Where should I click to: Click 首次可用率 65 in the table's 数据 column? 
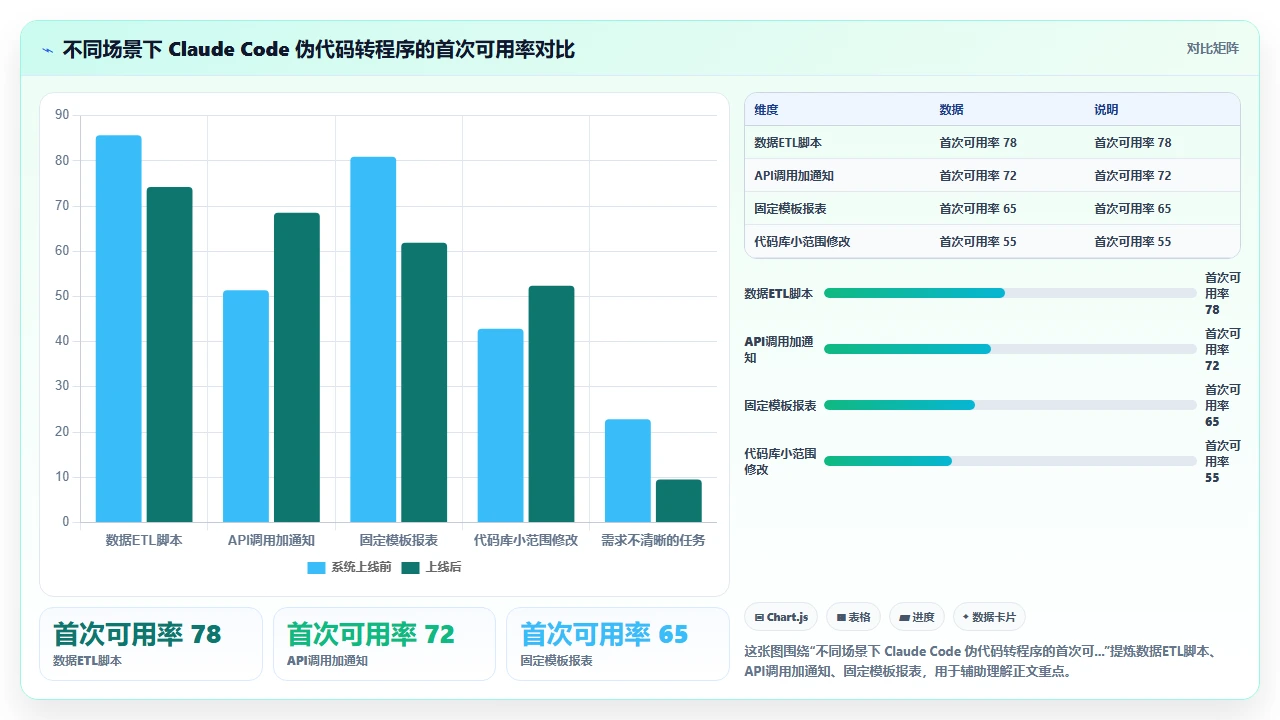pyautogui.click(x=978, y=209)
